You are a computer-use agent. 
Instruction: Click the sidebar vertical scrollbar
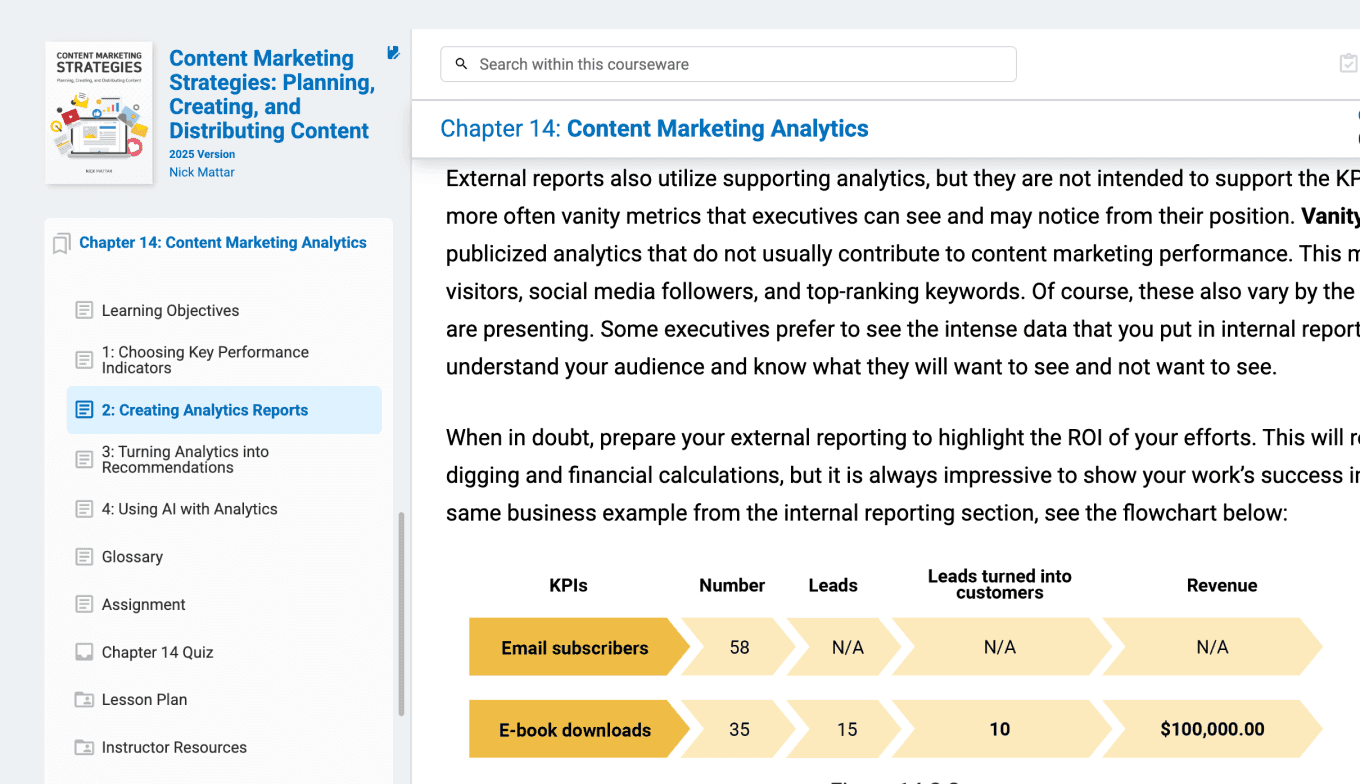coord(402,614)
